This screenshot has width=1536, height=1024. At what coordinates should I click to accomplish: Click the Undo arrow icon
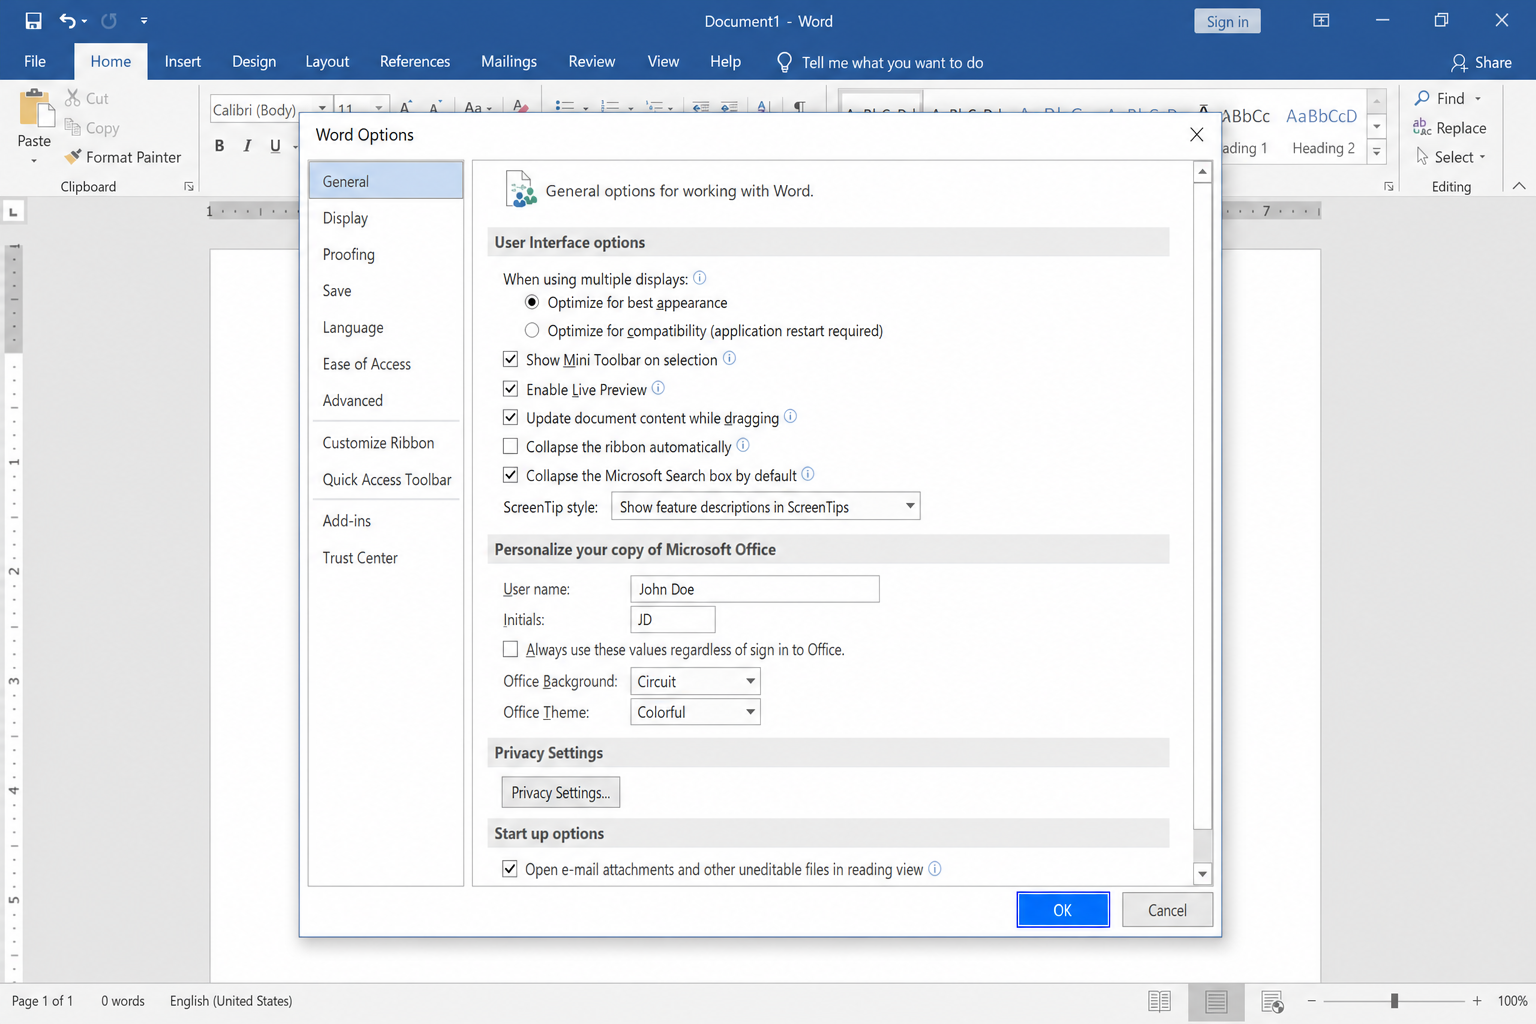(x=67, y=21)
